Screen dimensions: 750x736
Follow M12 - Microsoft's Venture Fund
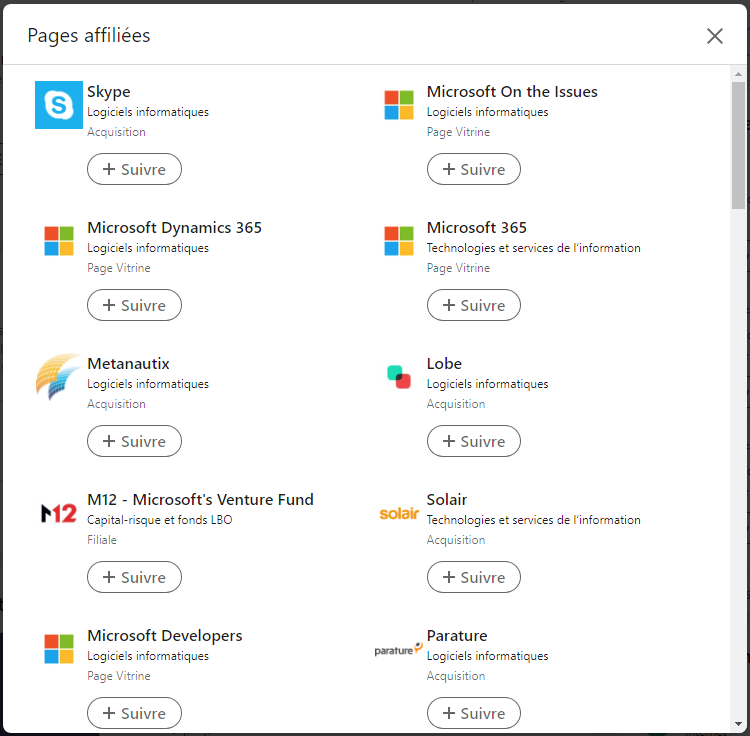click(x=134, y=577)
